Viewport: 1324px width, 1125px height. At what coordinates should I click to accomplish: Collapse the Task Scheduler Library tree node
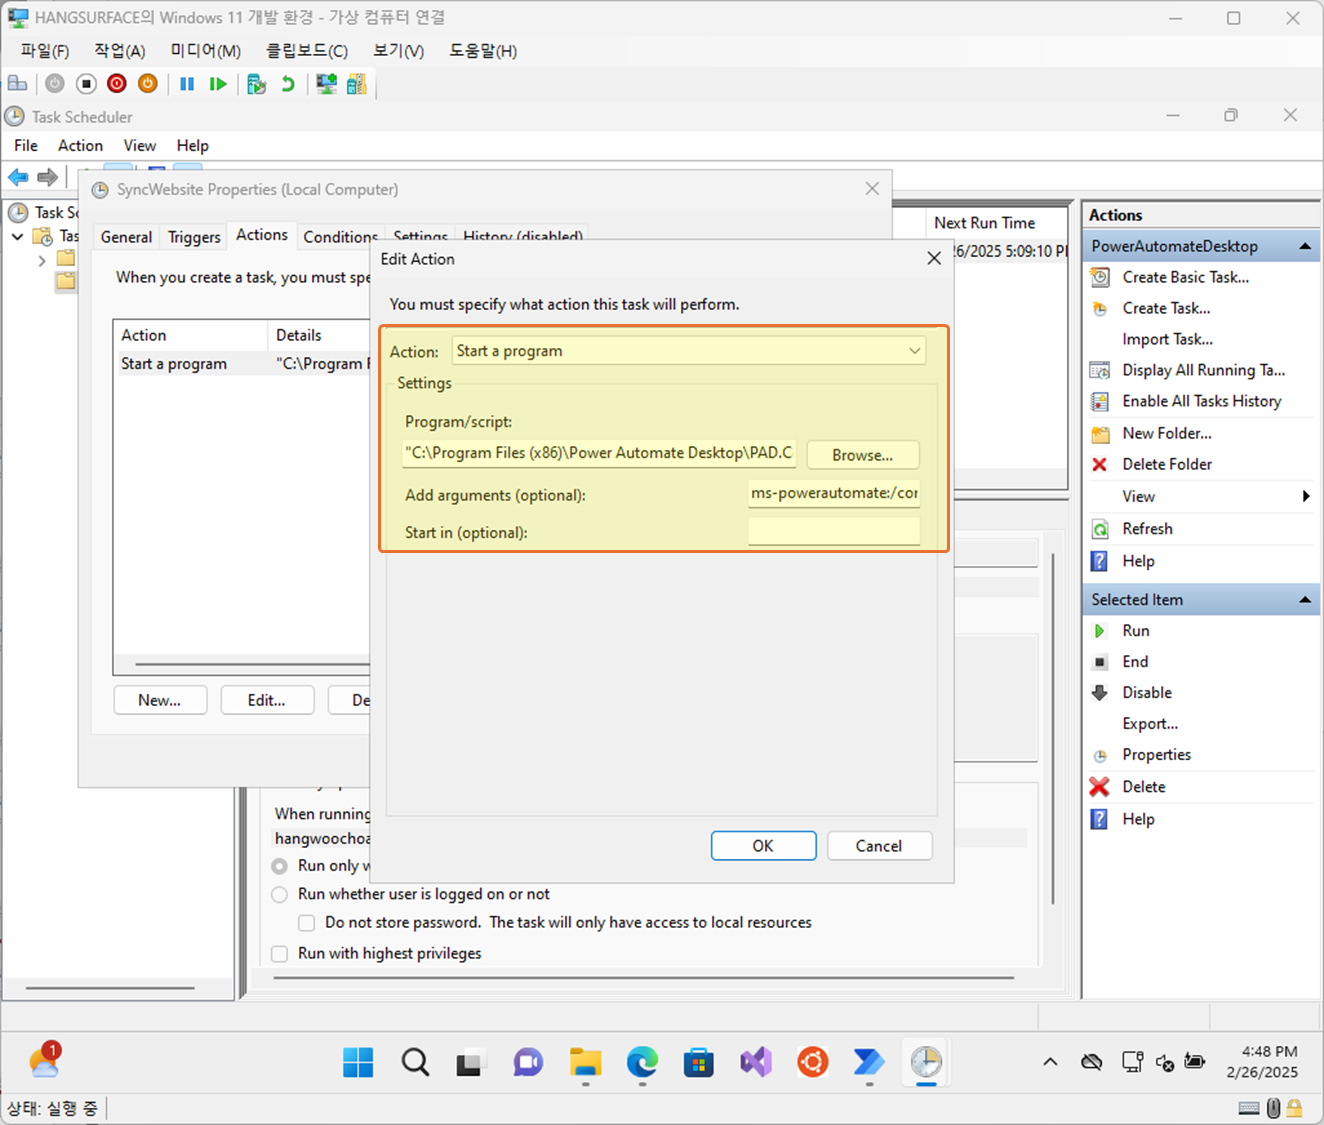click(x=17, y=237)
